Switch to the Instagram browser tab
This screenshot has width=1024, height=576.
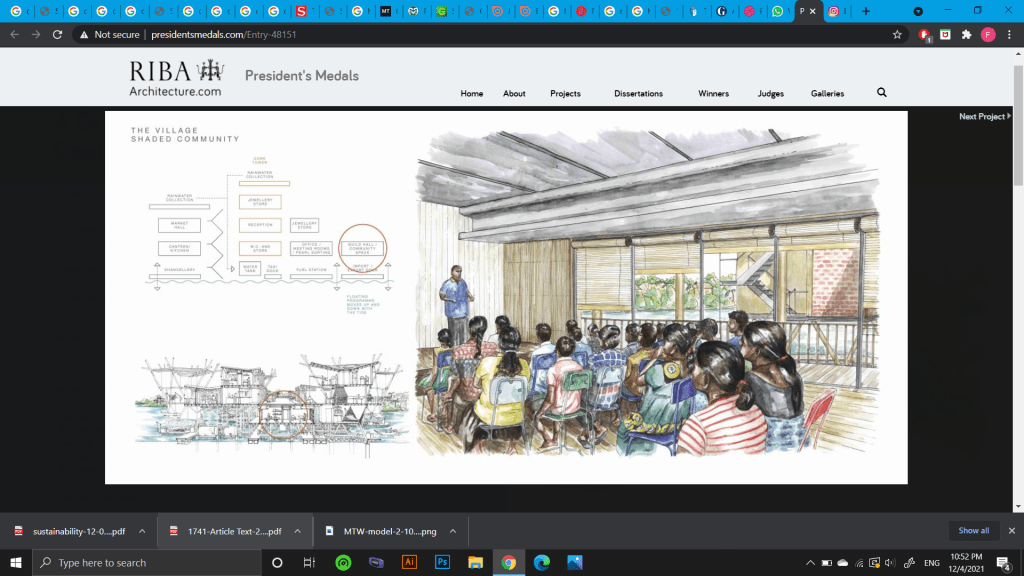[833, 11]
